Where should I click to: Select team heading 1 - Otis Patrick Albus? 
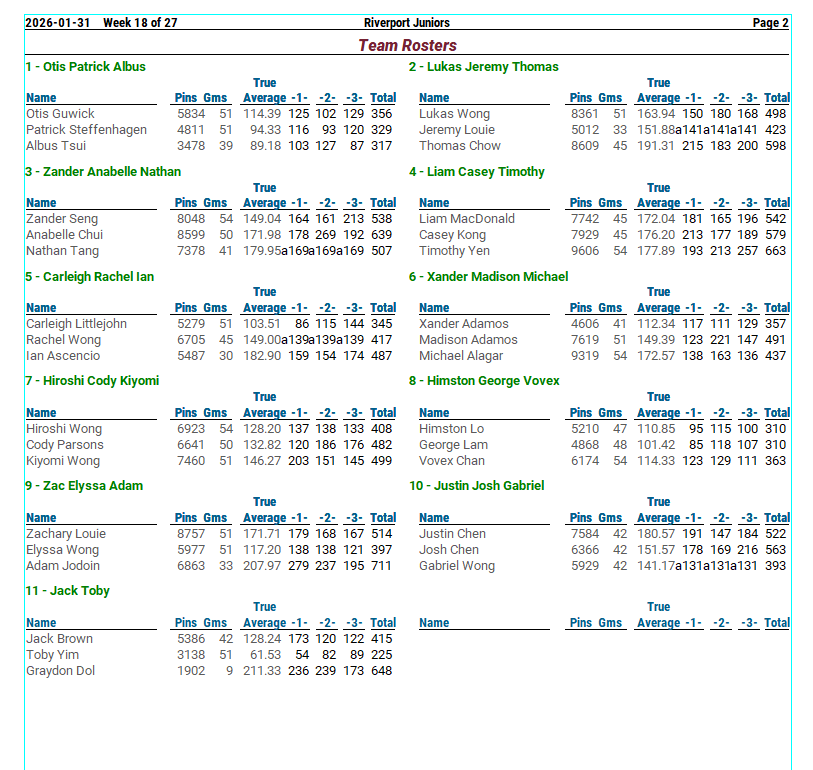pos(86,67)
